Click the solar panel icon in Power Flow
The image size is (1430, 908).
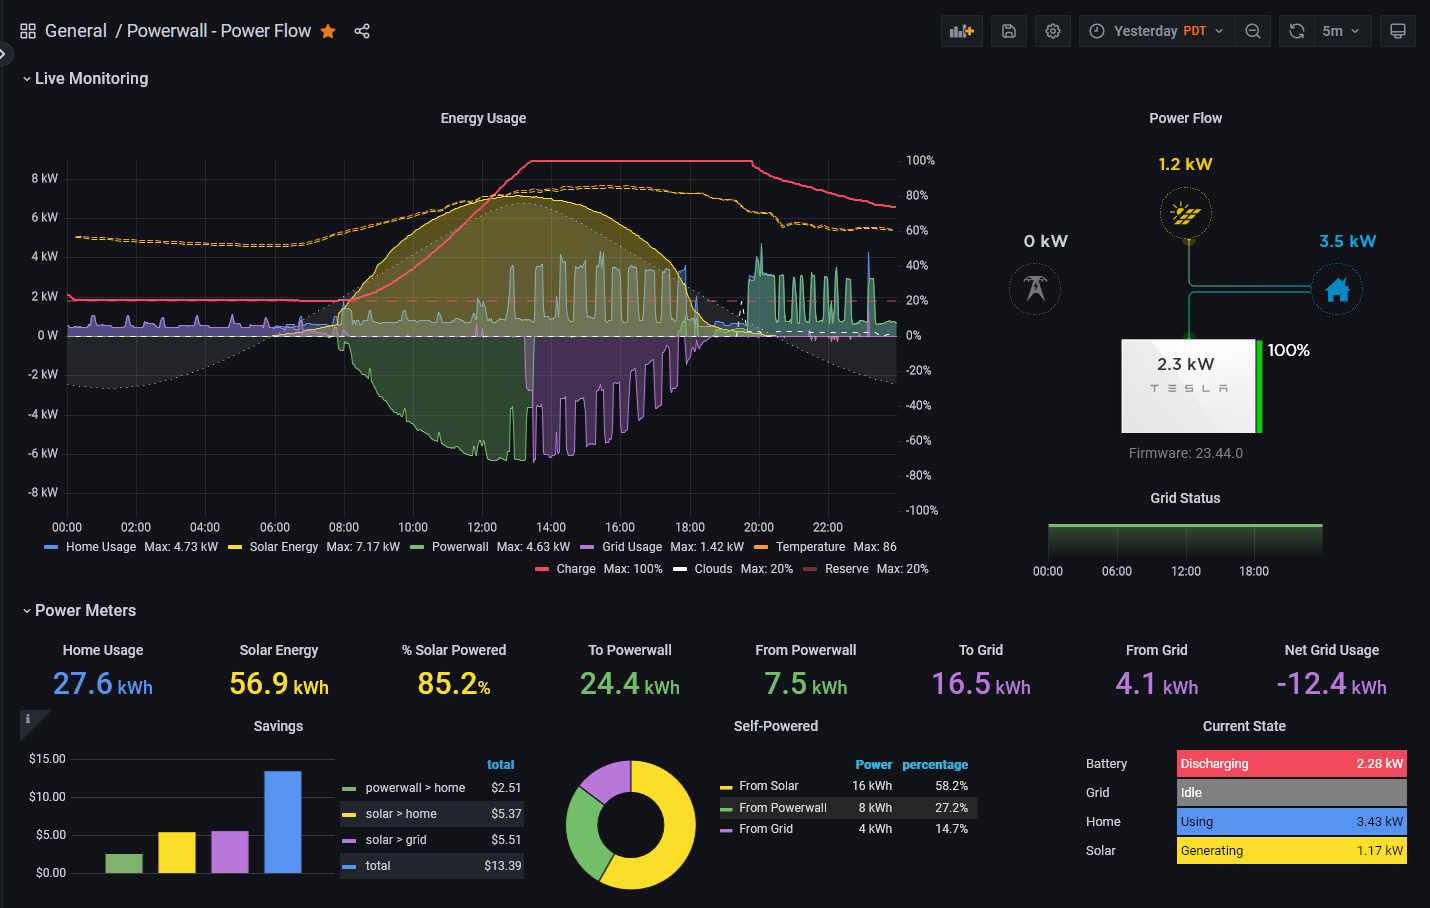1186,213
